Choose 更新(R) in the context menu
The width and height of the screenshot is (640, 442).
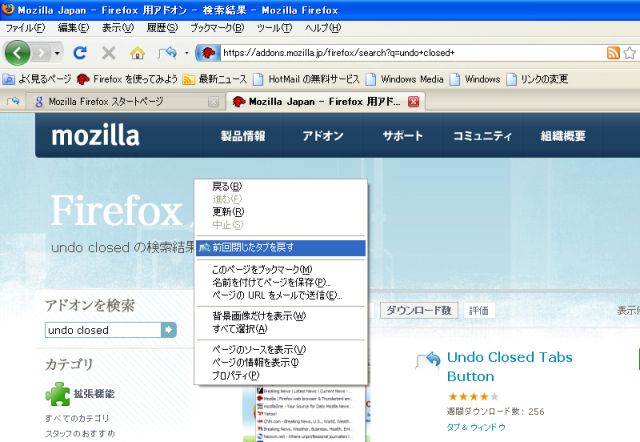tap(281, 212)
